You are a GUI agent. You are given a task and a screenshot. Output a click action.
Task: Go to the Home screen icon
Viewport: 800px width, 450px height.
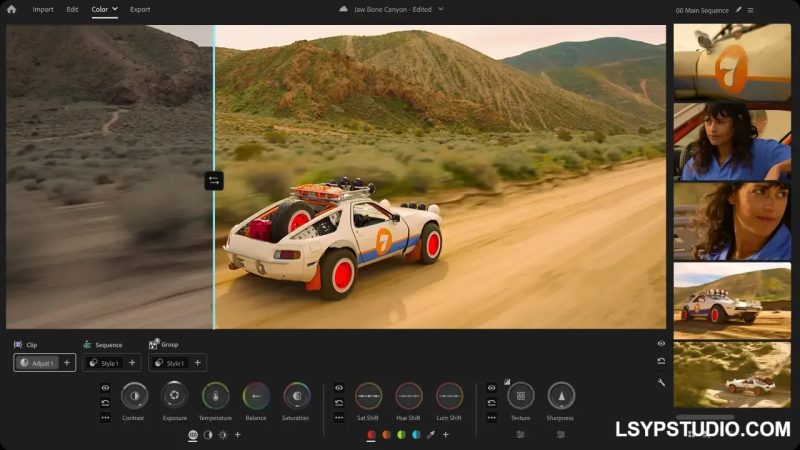click(11, 9)
